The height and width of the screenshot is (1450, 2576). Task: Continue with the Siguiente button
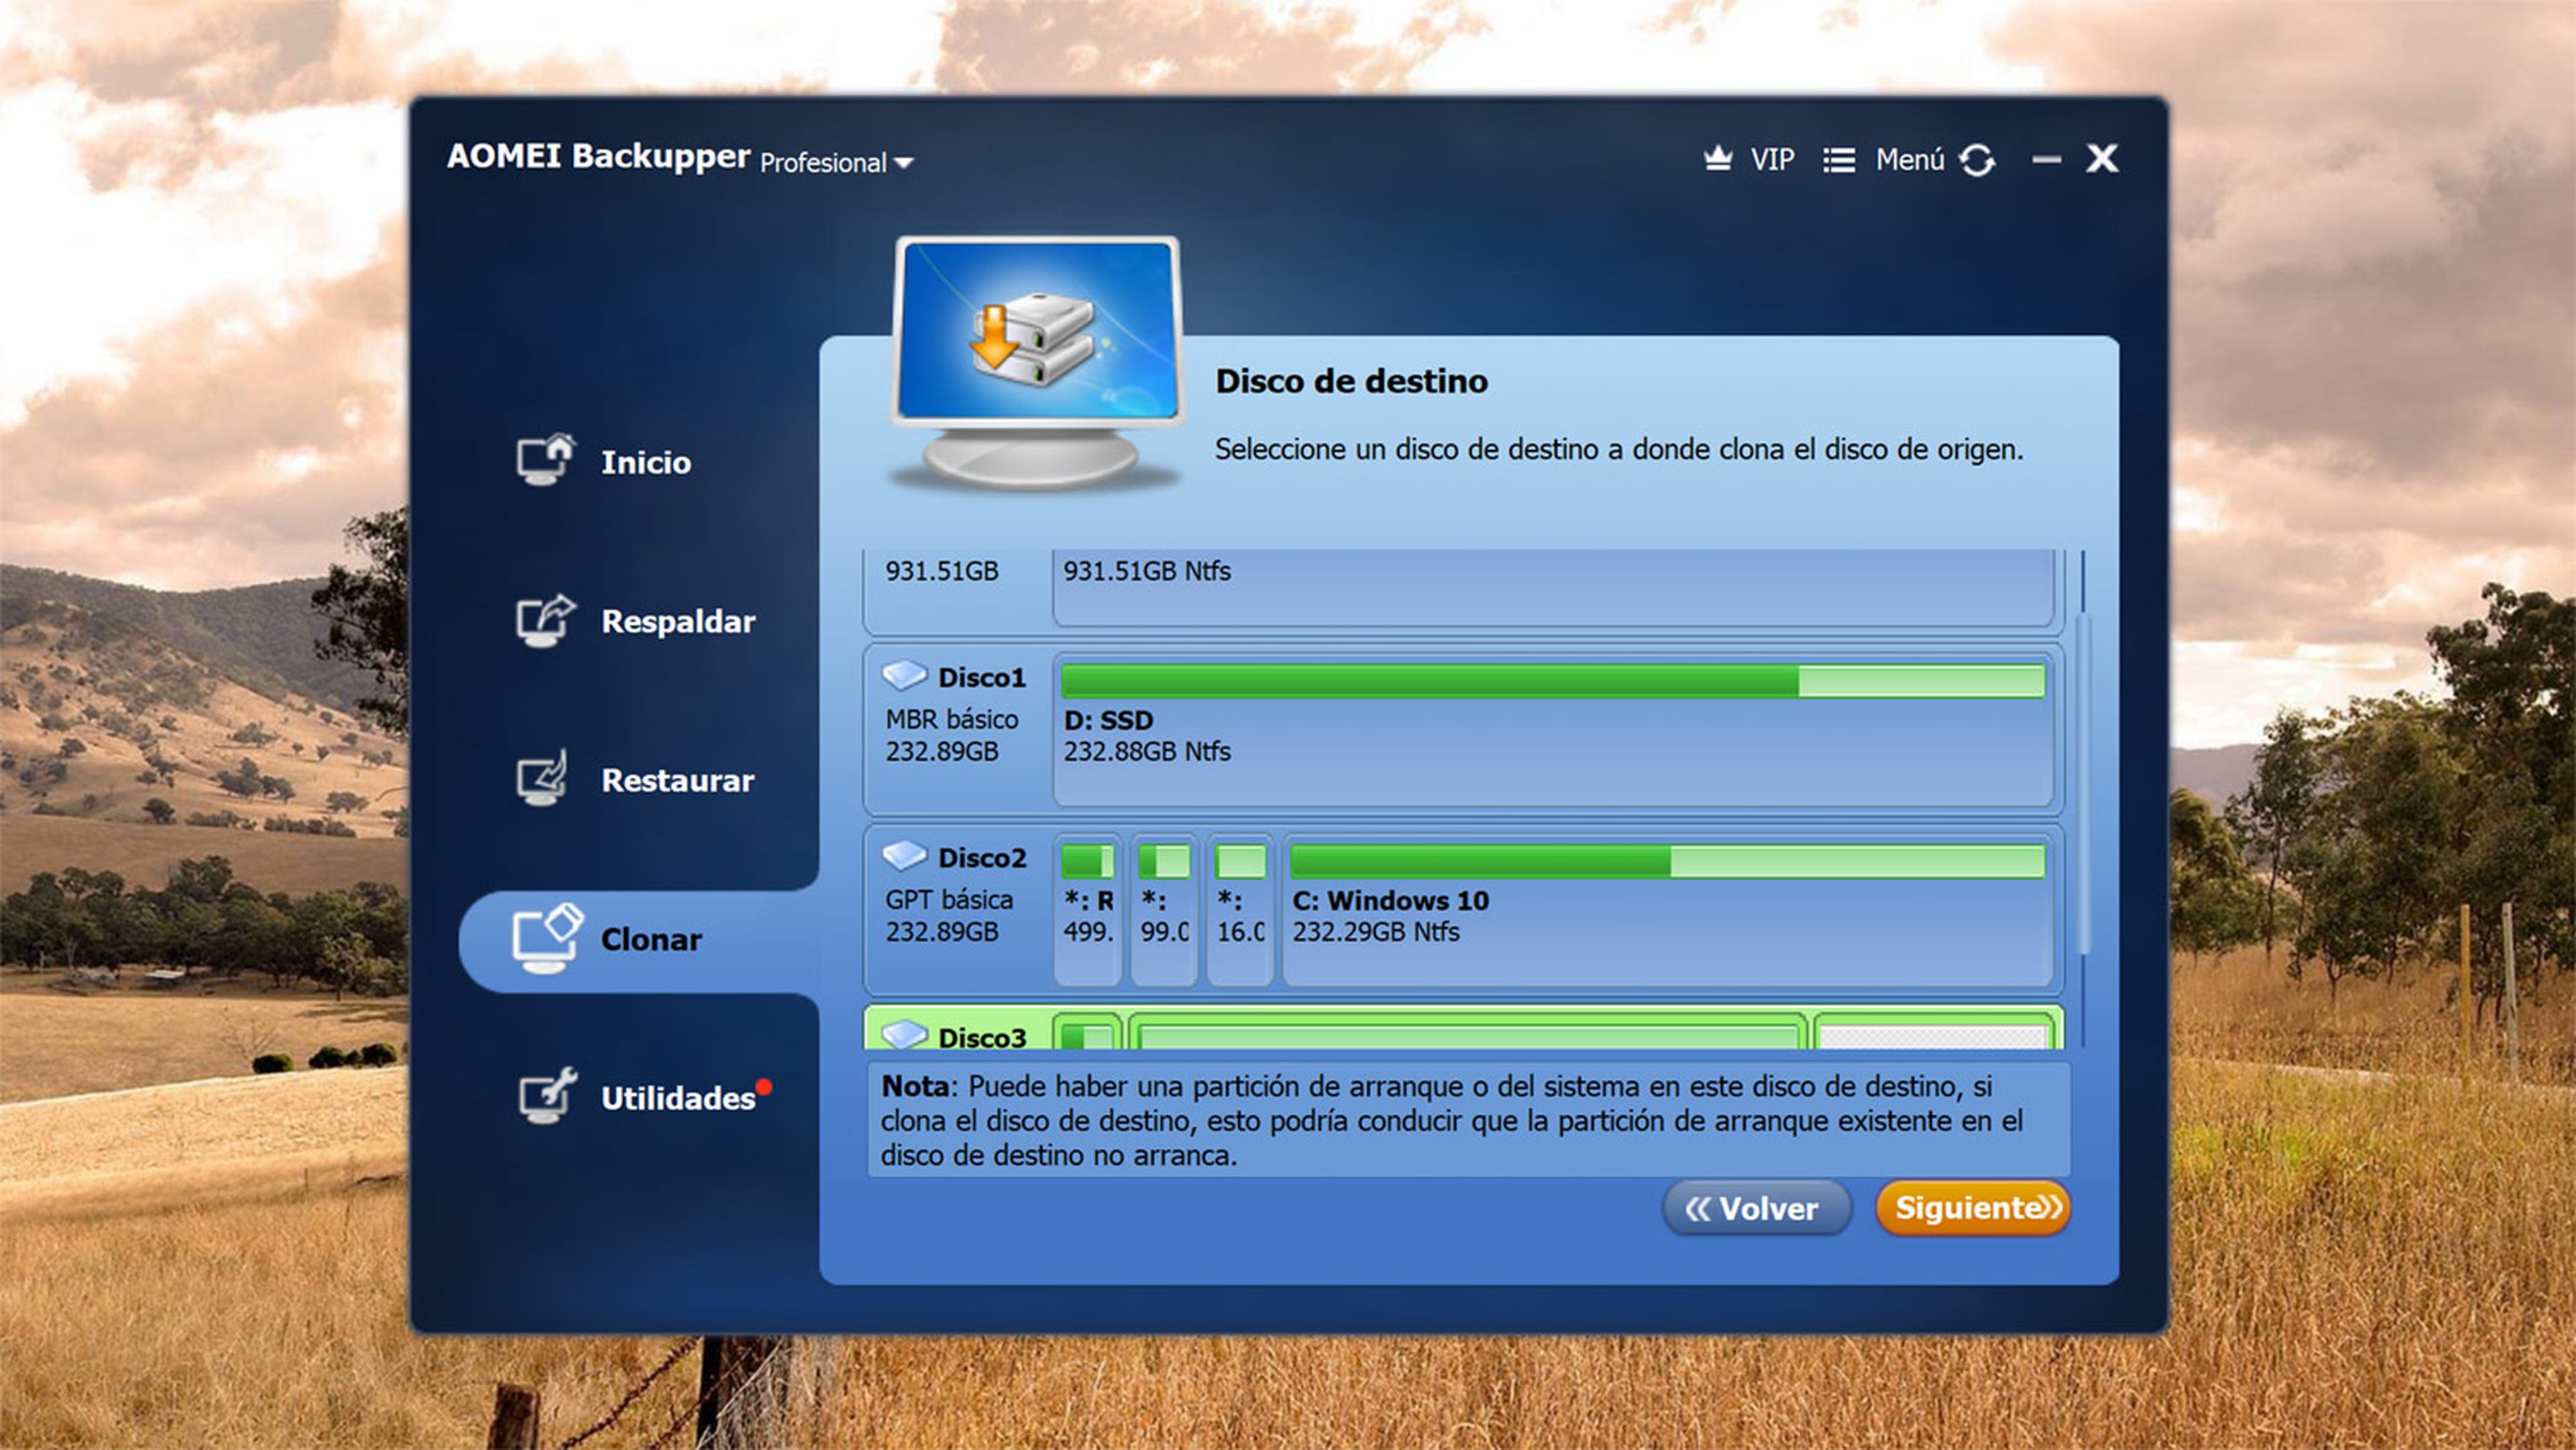[x=1973, y=1208]
